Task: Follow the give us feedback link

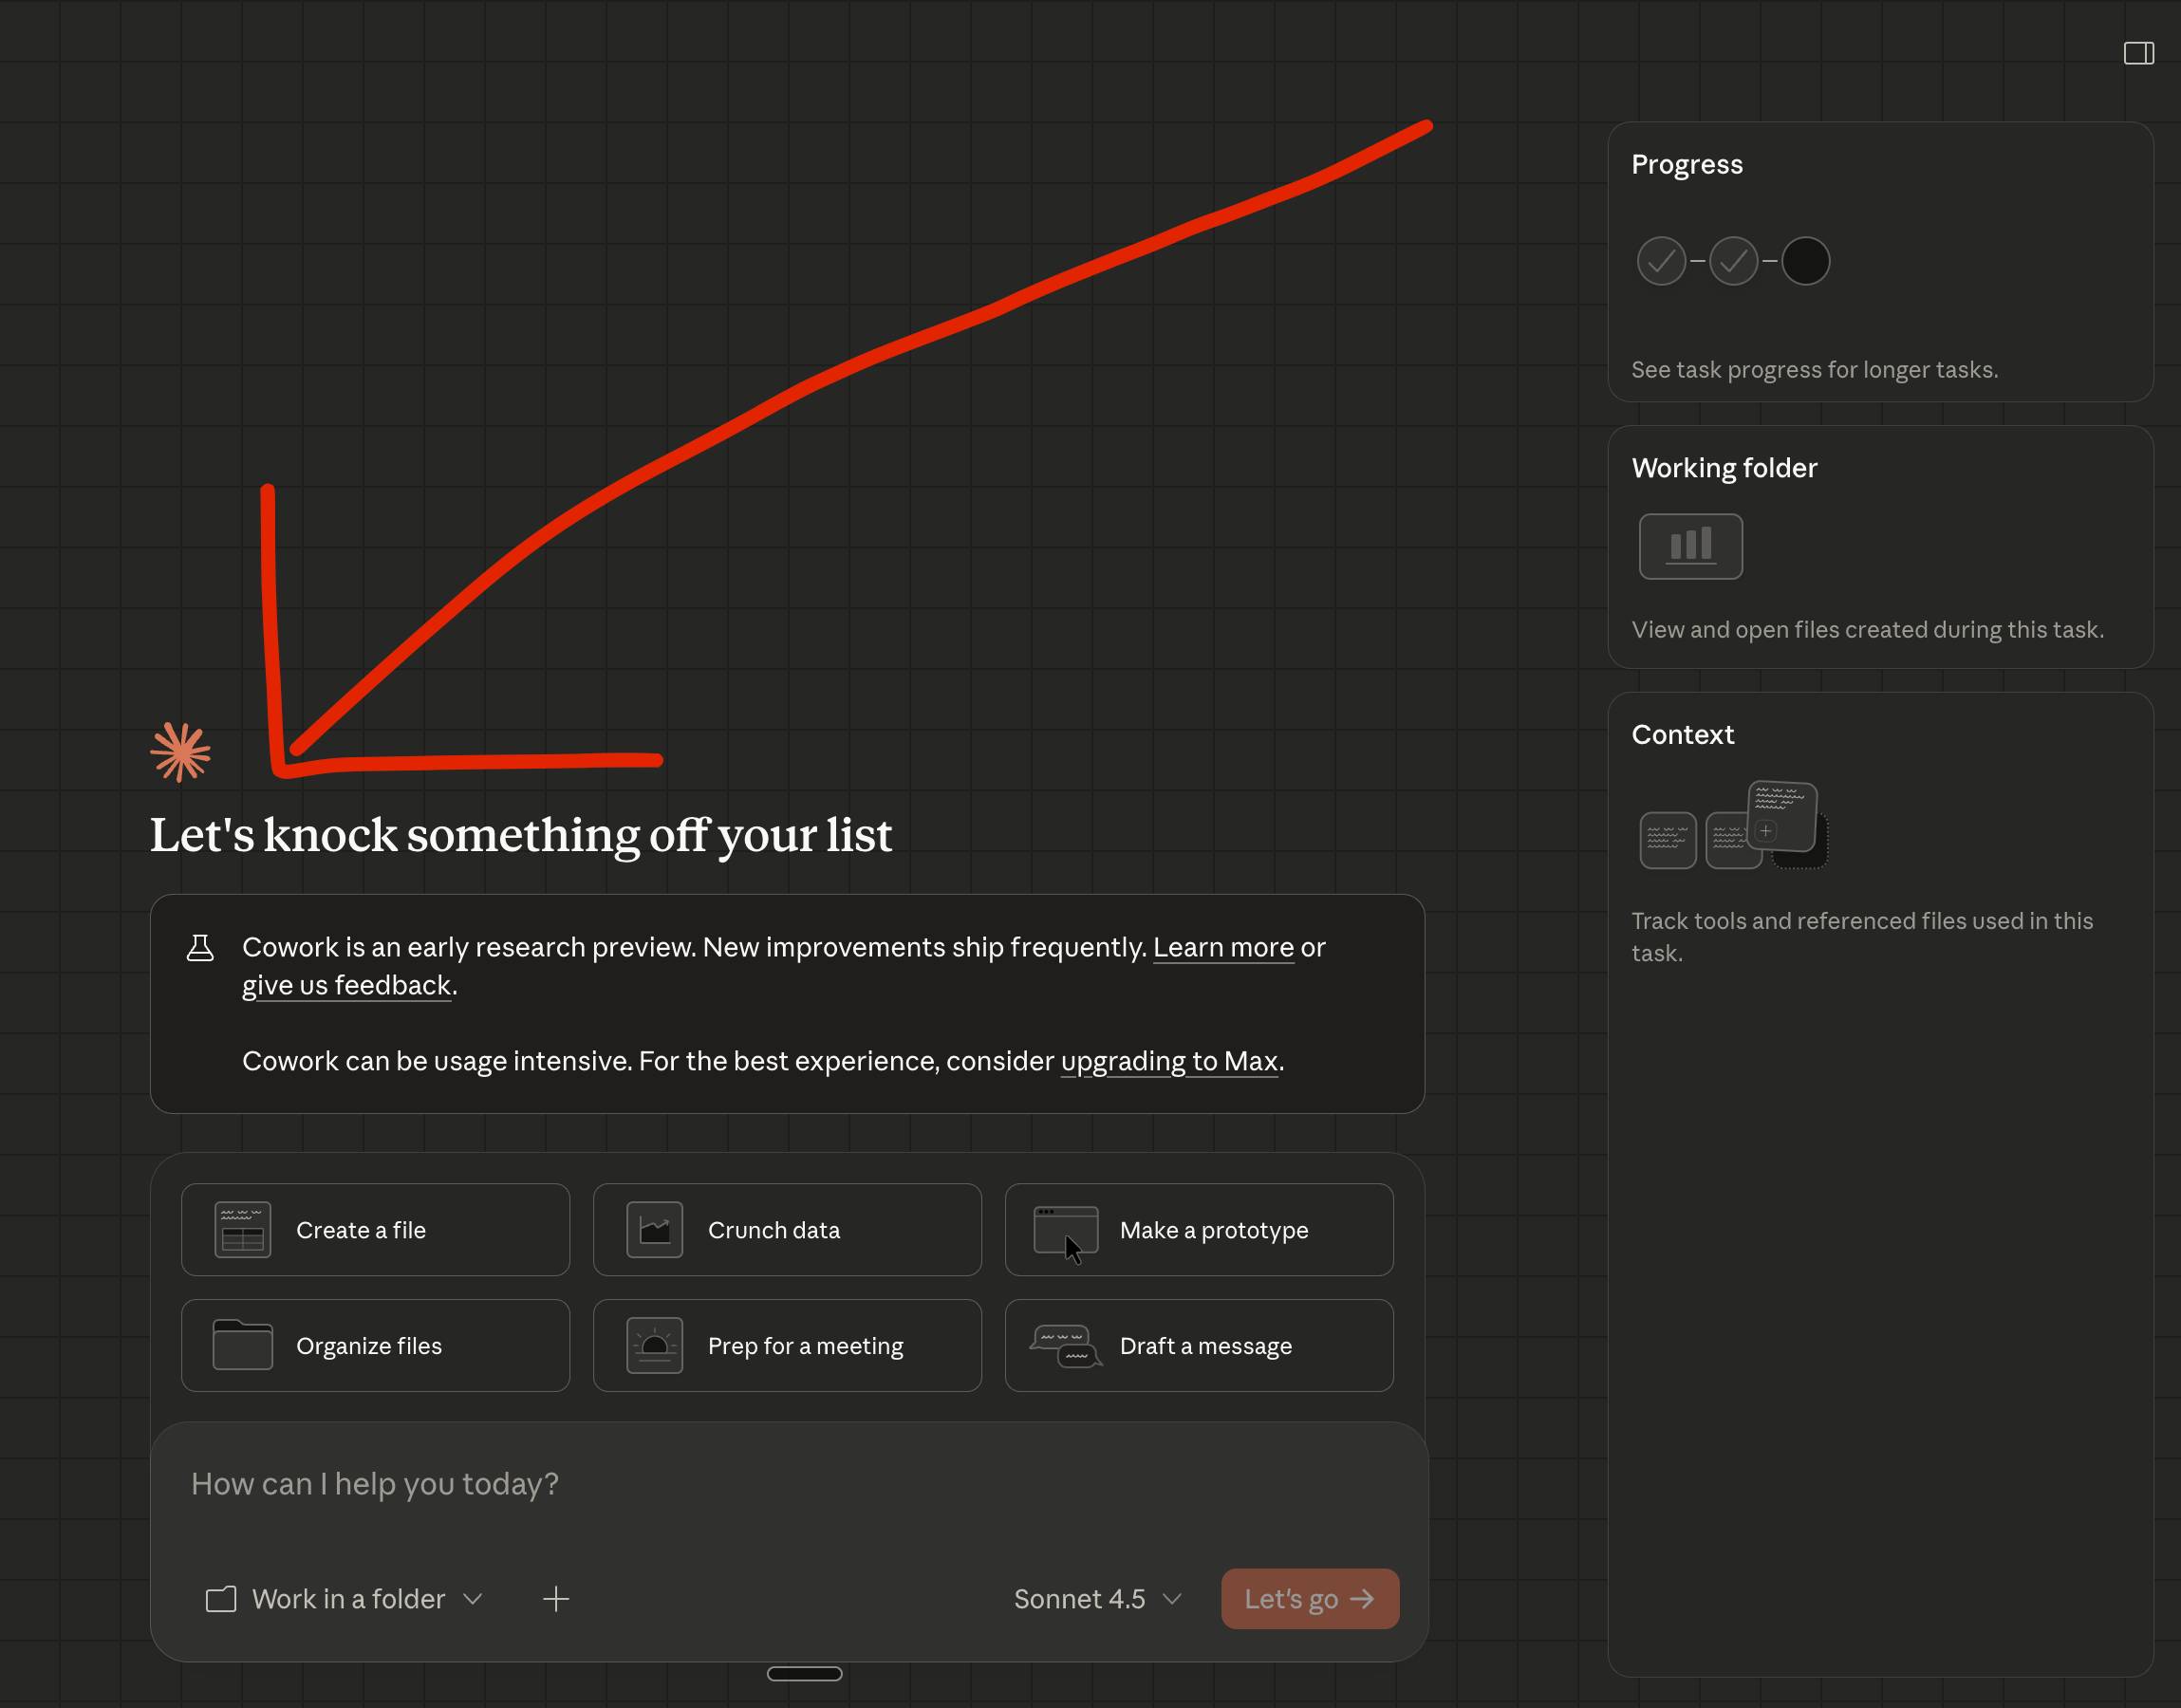Action: pos(346,985)
